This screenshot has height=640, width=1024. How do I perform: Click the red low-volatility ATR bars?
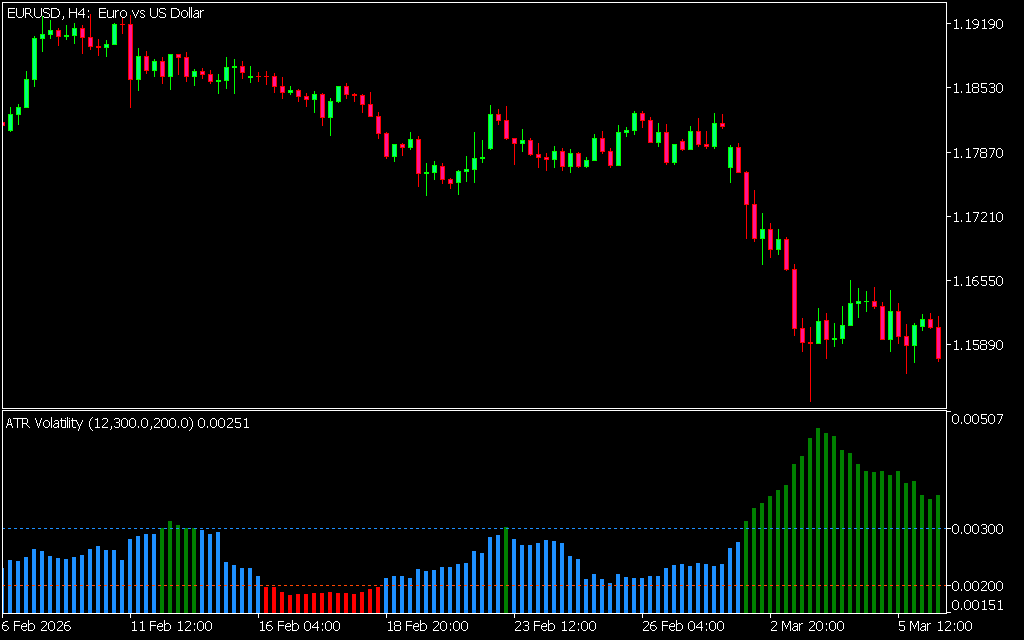click(321, 601)
